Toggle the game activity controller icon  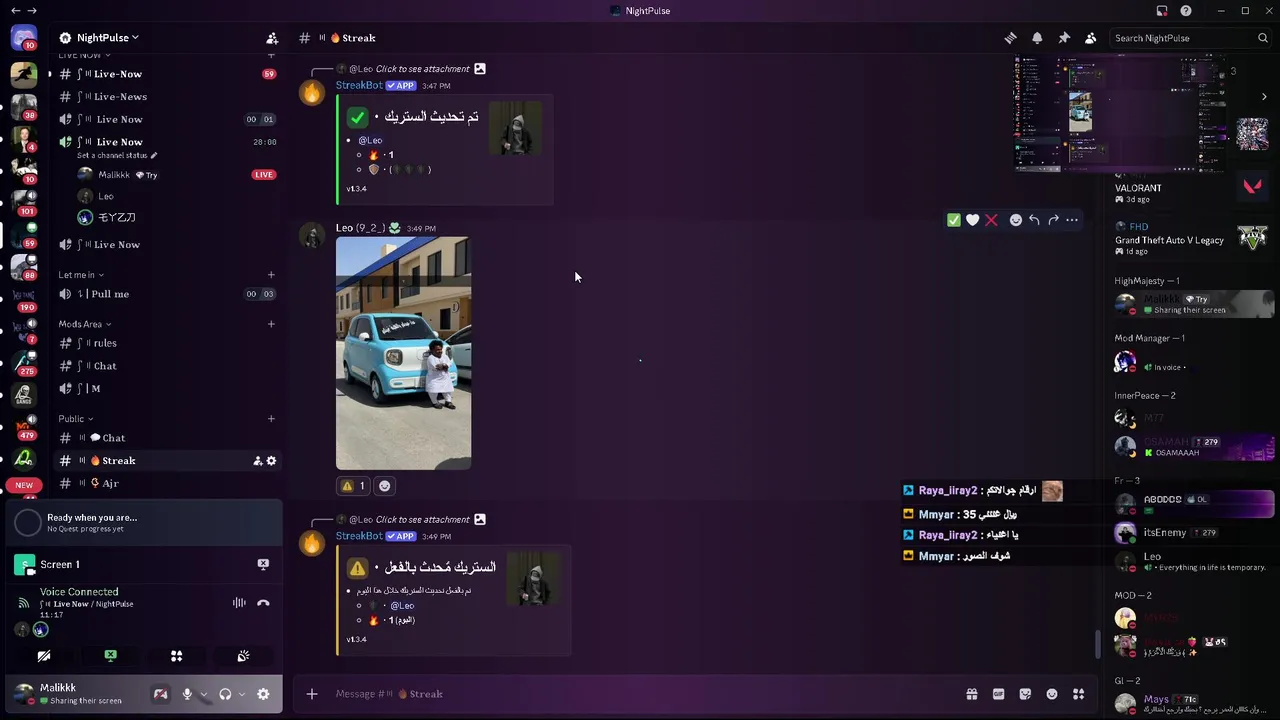click(x=160, y=694)
